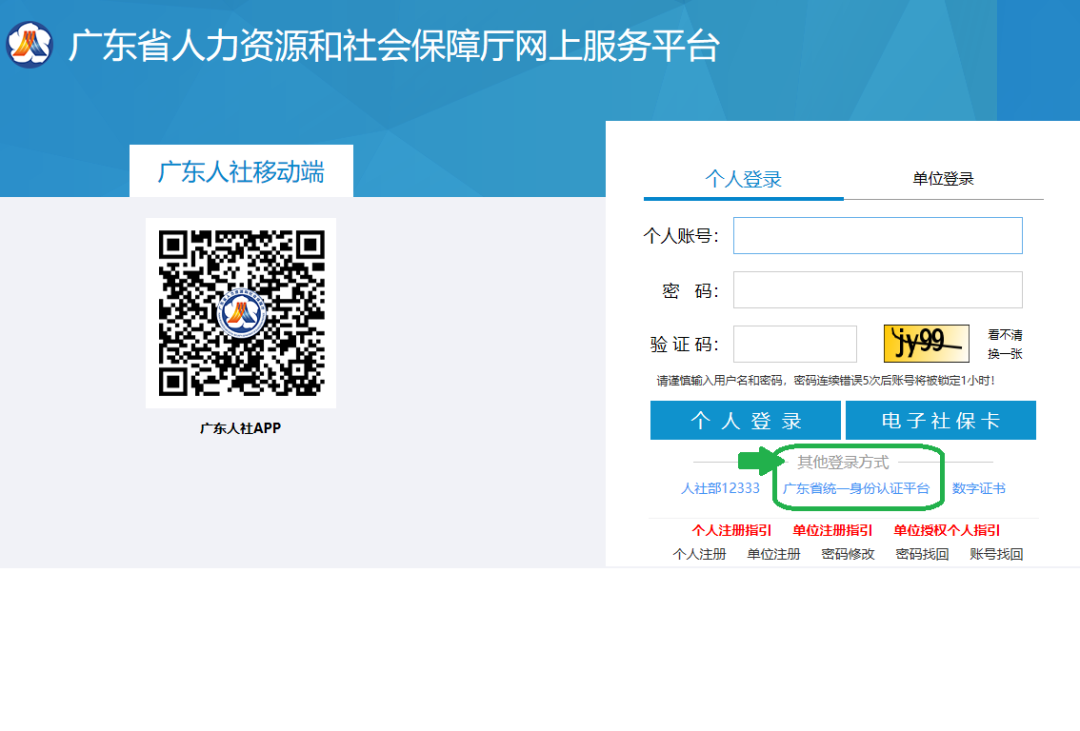Screen dimensions: 1080x731
Task: Focus the 个人账号 input field
Action: [x=877, y=236]
